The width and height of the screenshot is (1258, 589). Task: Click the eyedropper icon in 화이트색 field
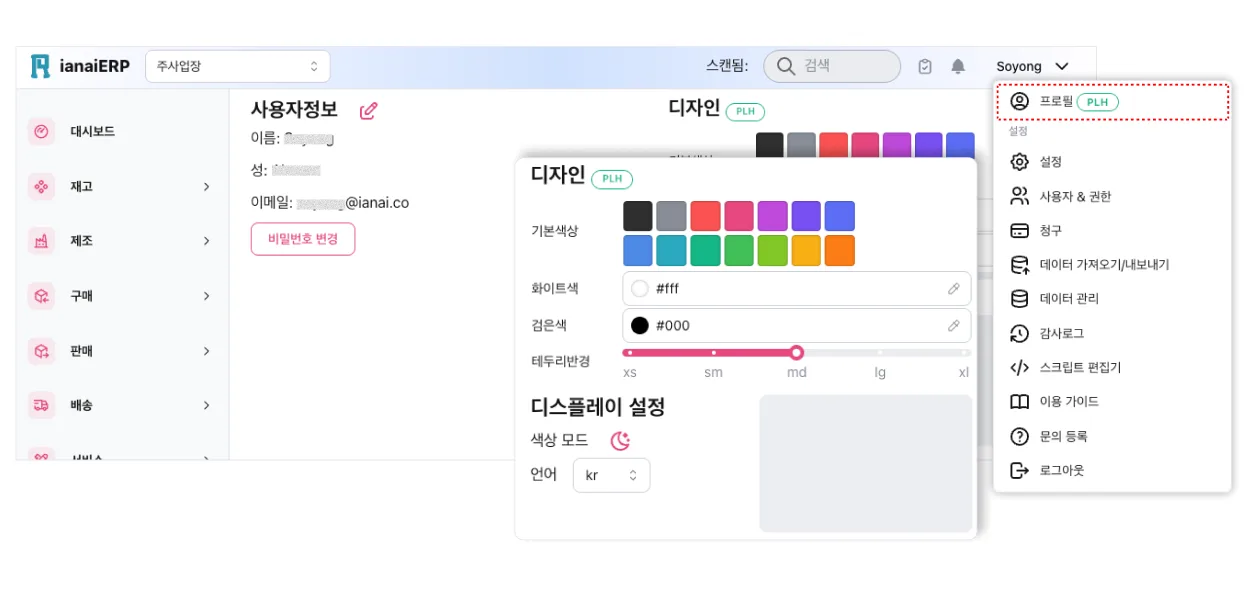click(954, 289)
